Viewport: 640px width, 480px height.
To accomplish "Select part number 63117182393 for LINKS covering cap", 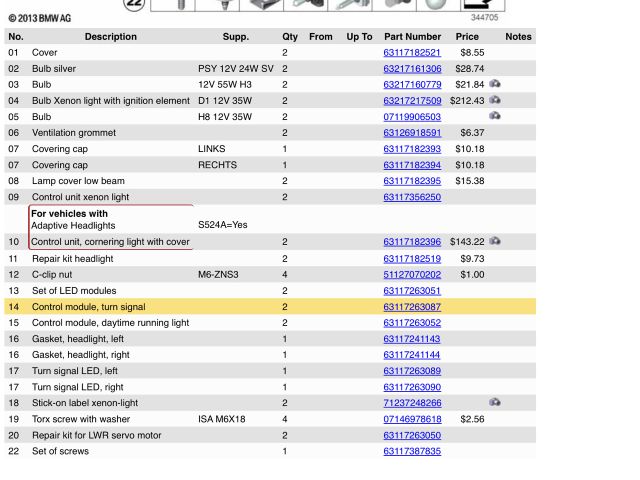I will tap(412, 149).
